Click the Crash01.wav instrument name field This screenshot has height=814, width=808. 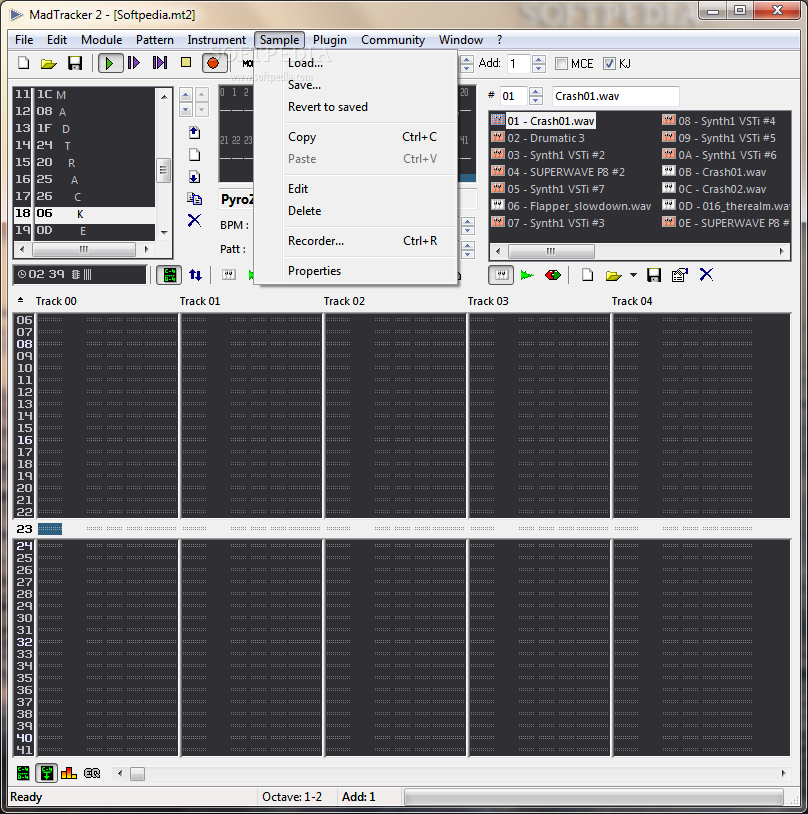tap(615, 96)
